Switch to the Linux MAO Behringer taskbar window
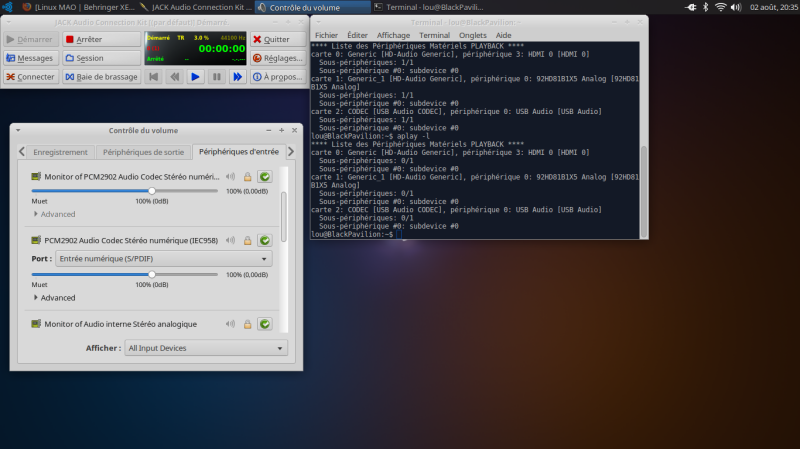Screen dimensions: 800x449 coord(79,7)
